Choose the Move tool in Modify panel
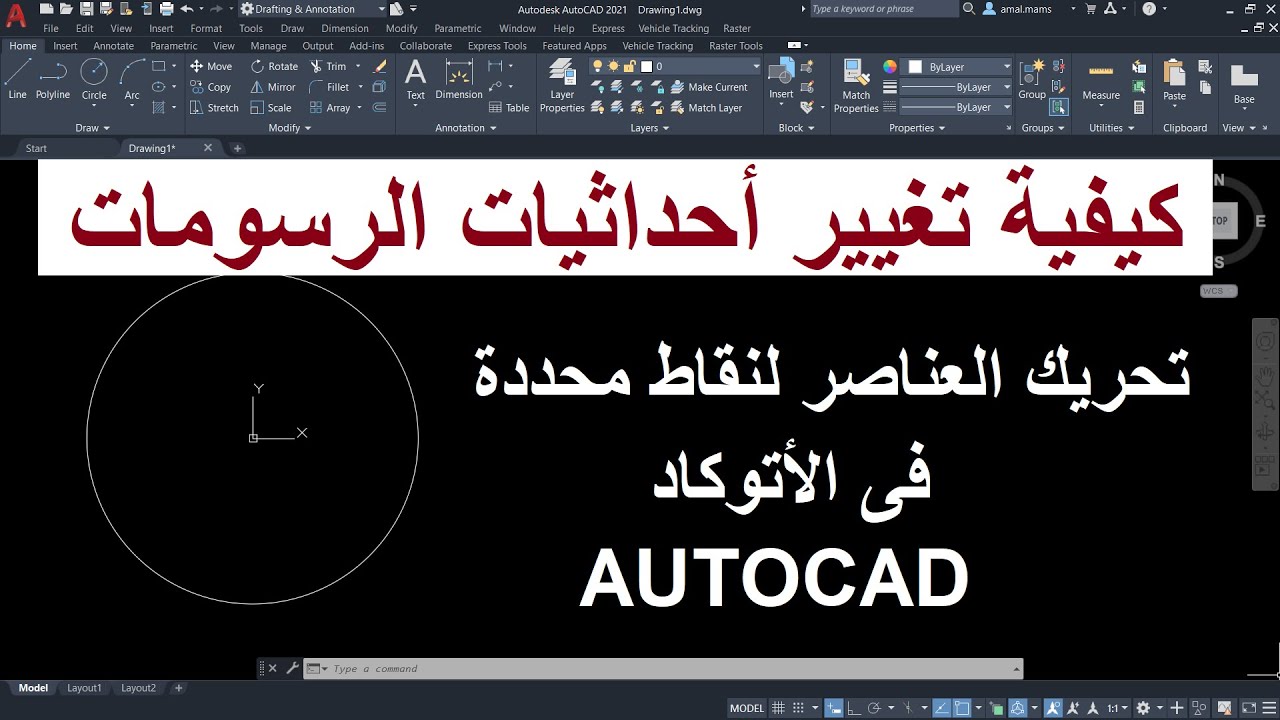This screenshot has width=1280, height=720. click(x=211, y=66)
